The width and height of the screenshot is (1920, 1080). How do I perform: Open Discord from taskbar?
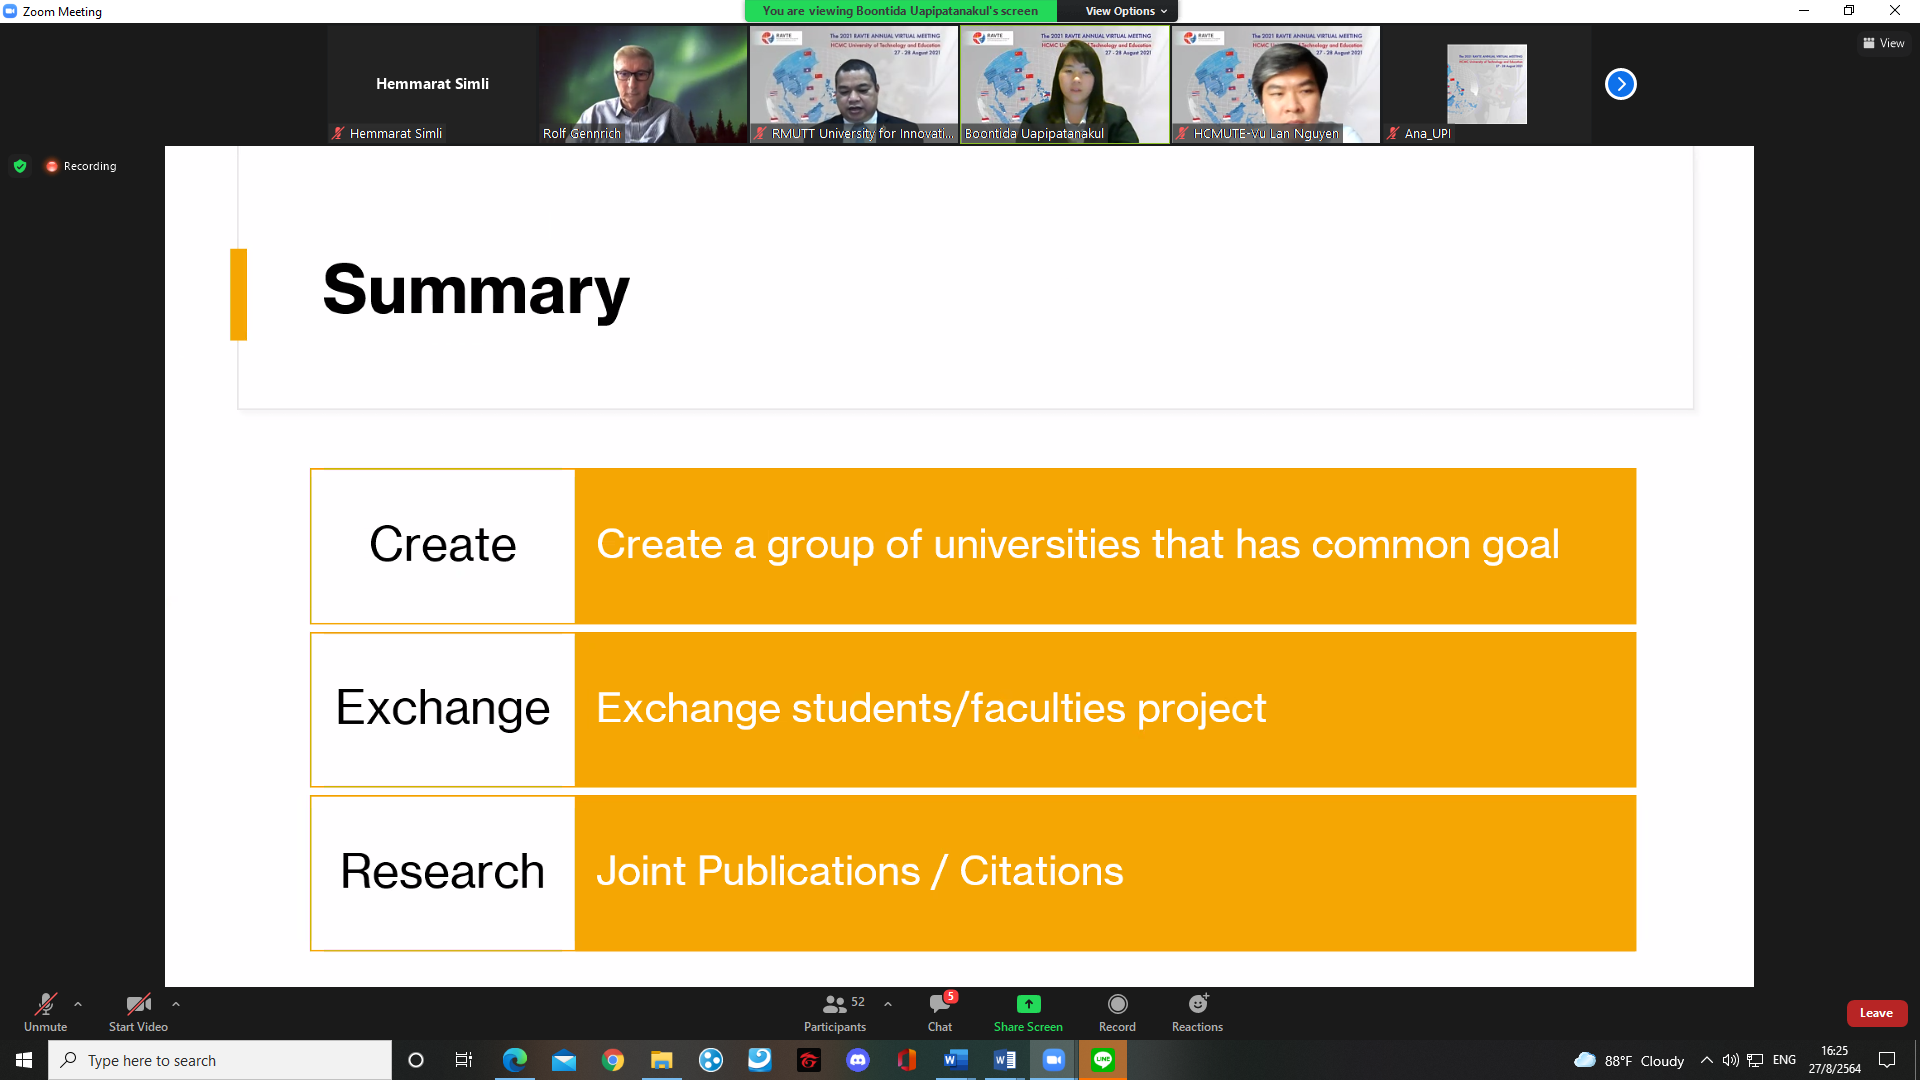click(x=858, y=1060)
